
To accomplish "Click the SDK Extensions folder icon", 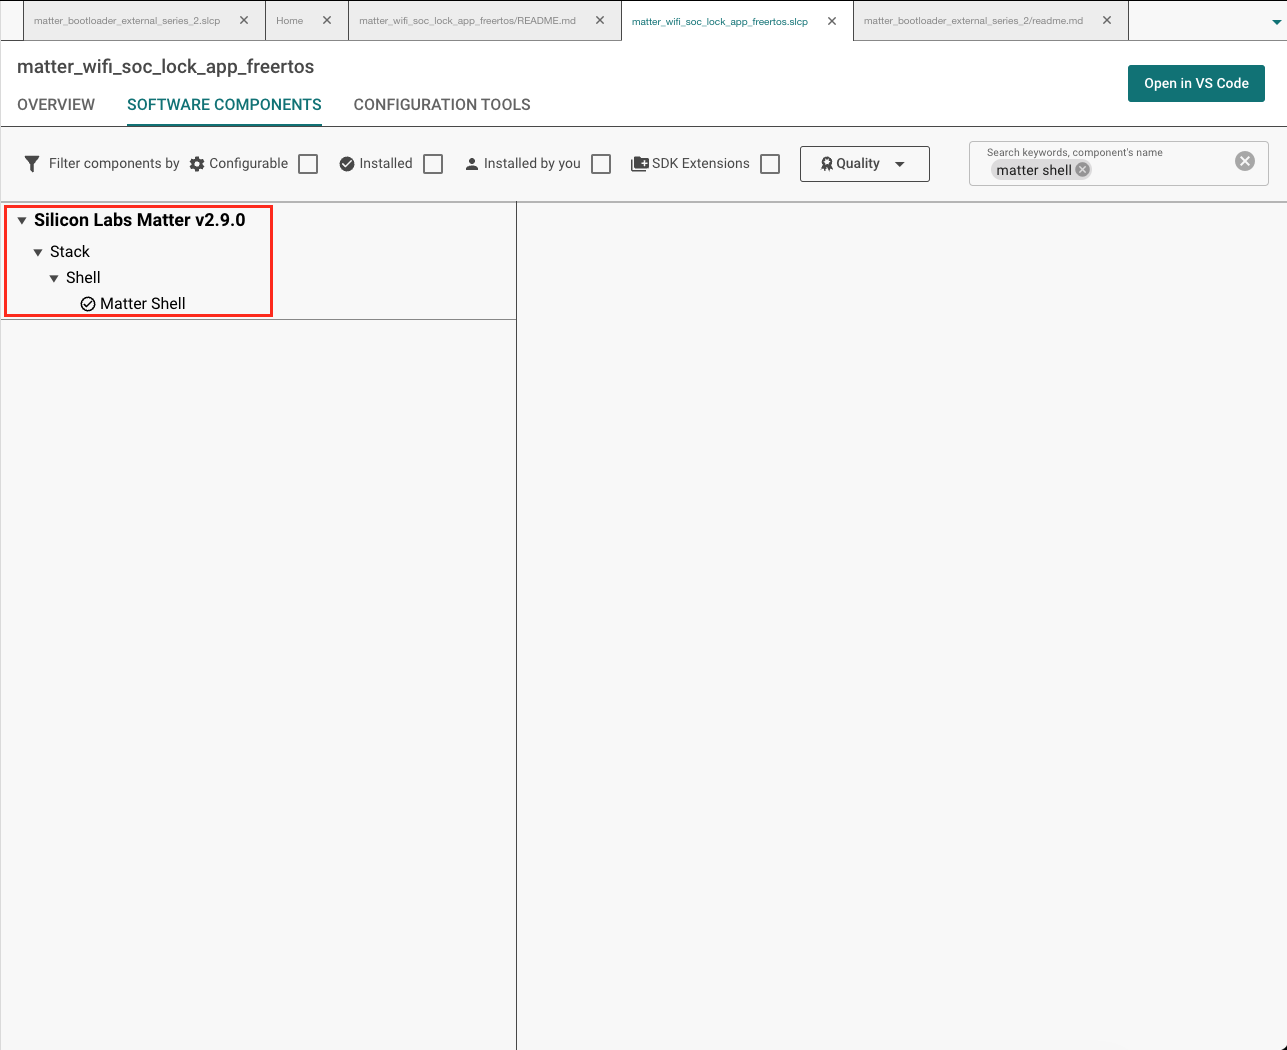I will [x=640, y=164].
